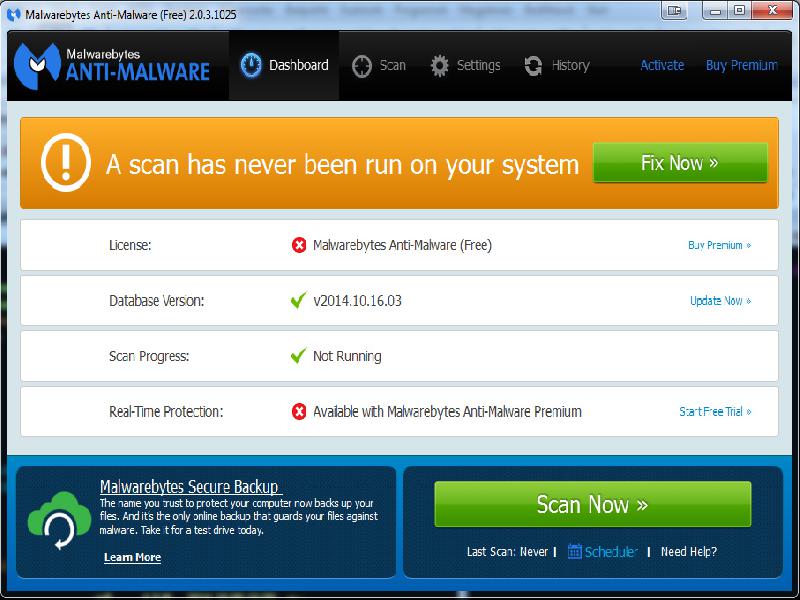This screenshot has height=600, width=800.
Task: Click the Settings gear icon
Action: click(x=439, y=66)
